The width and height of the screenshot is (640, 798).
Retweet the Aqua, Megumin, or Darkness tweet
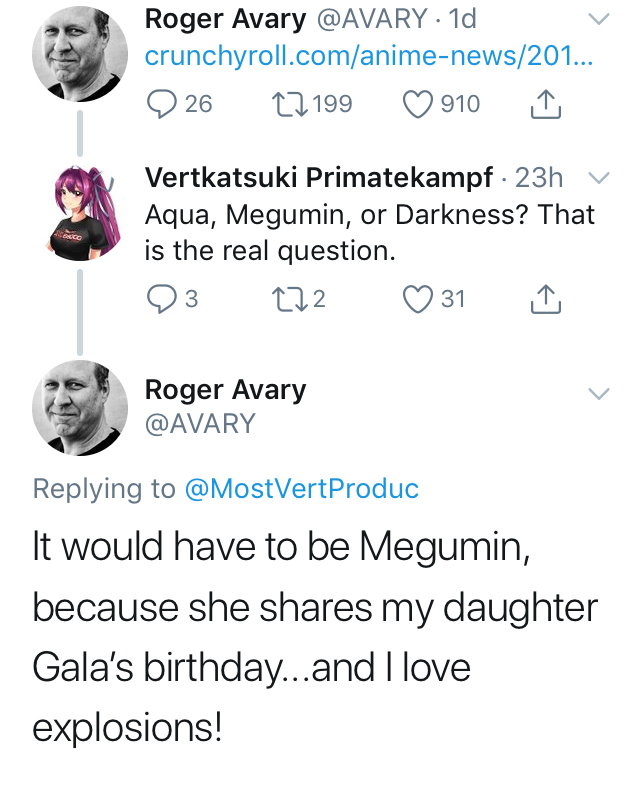tap(288, 298)
